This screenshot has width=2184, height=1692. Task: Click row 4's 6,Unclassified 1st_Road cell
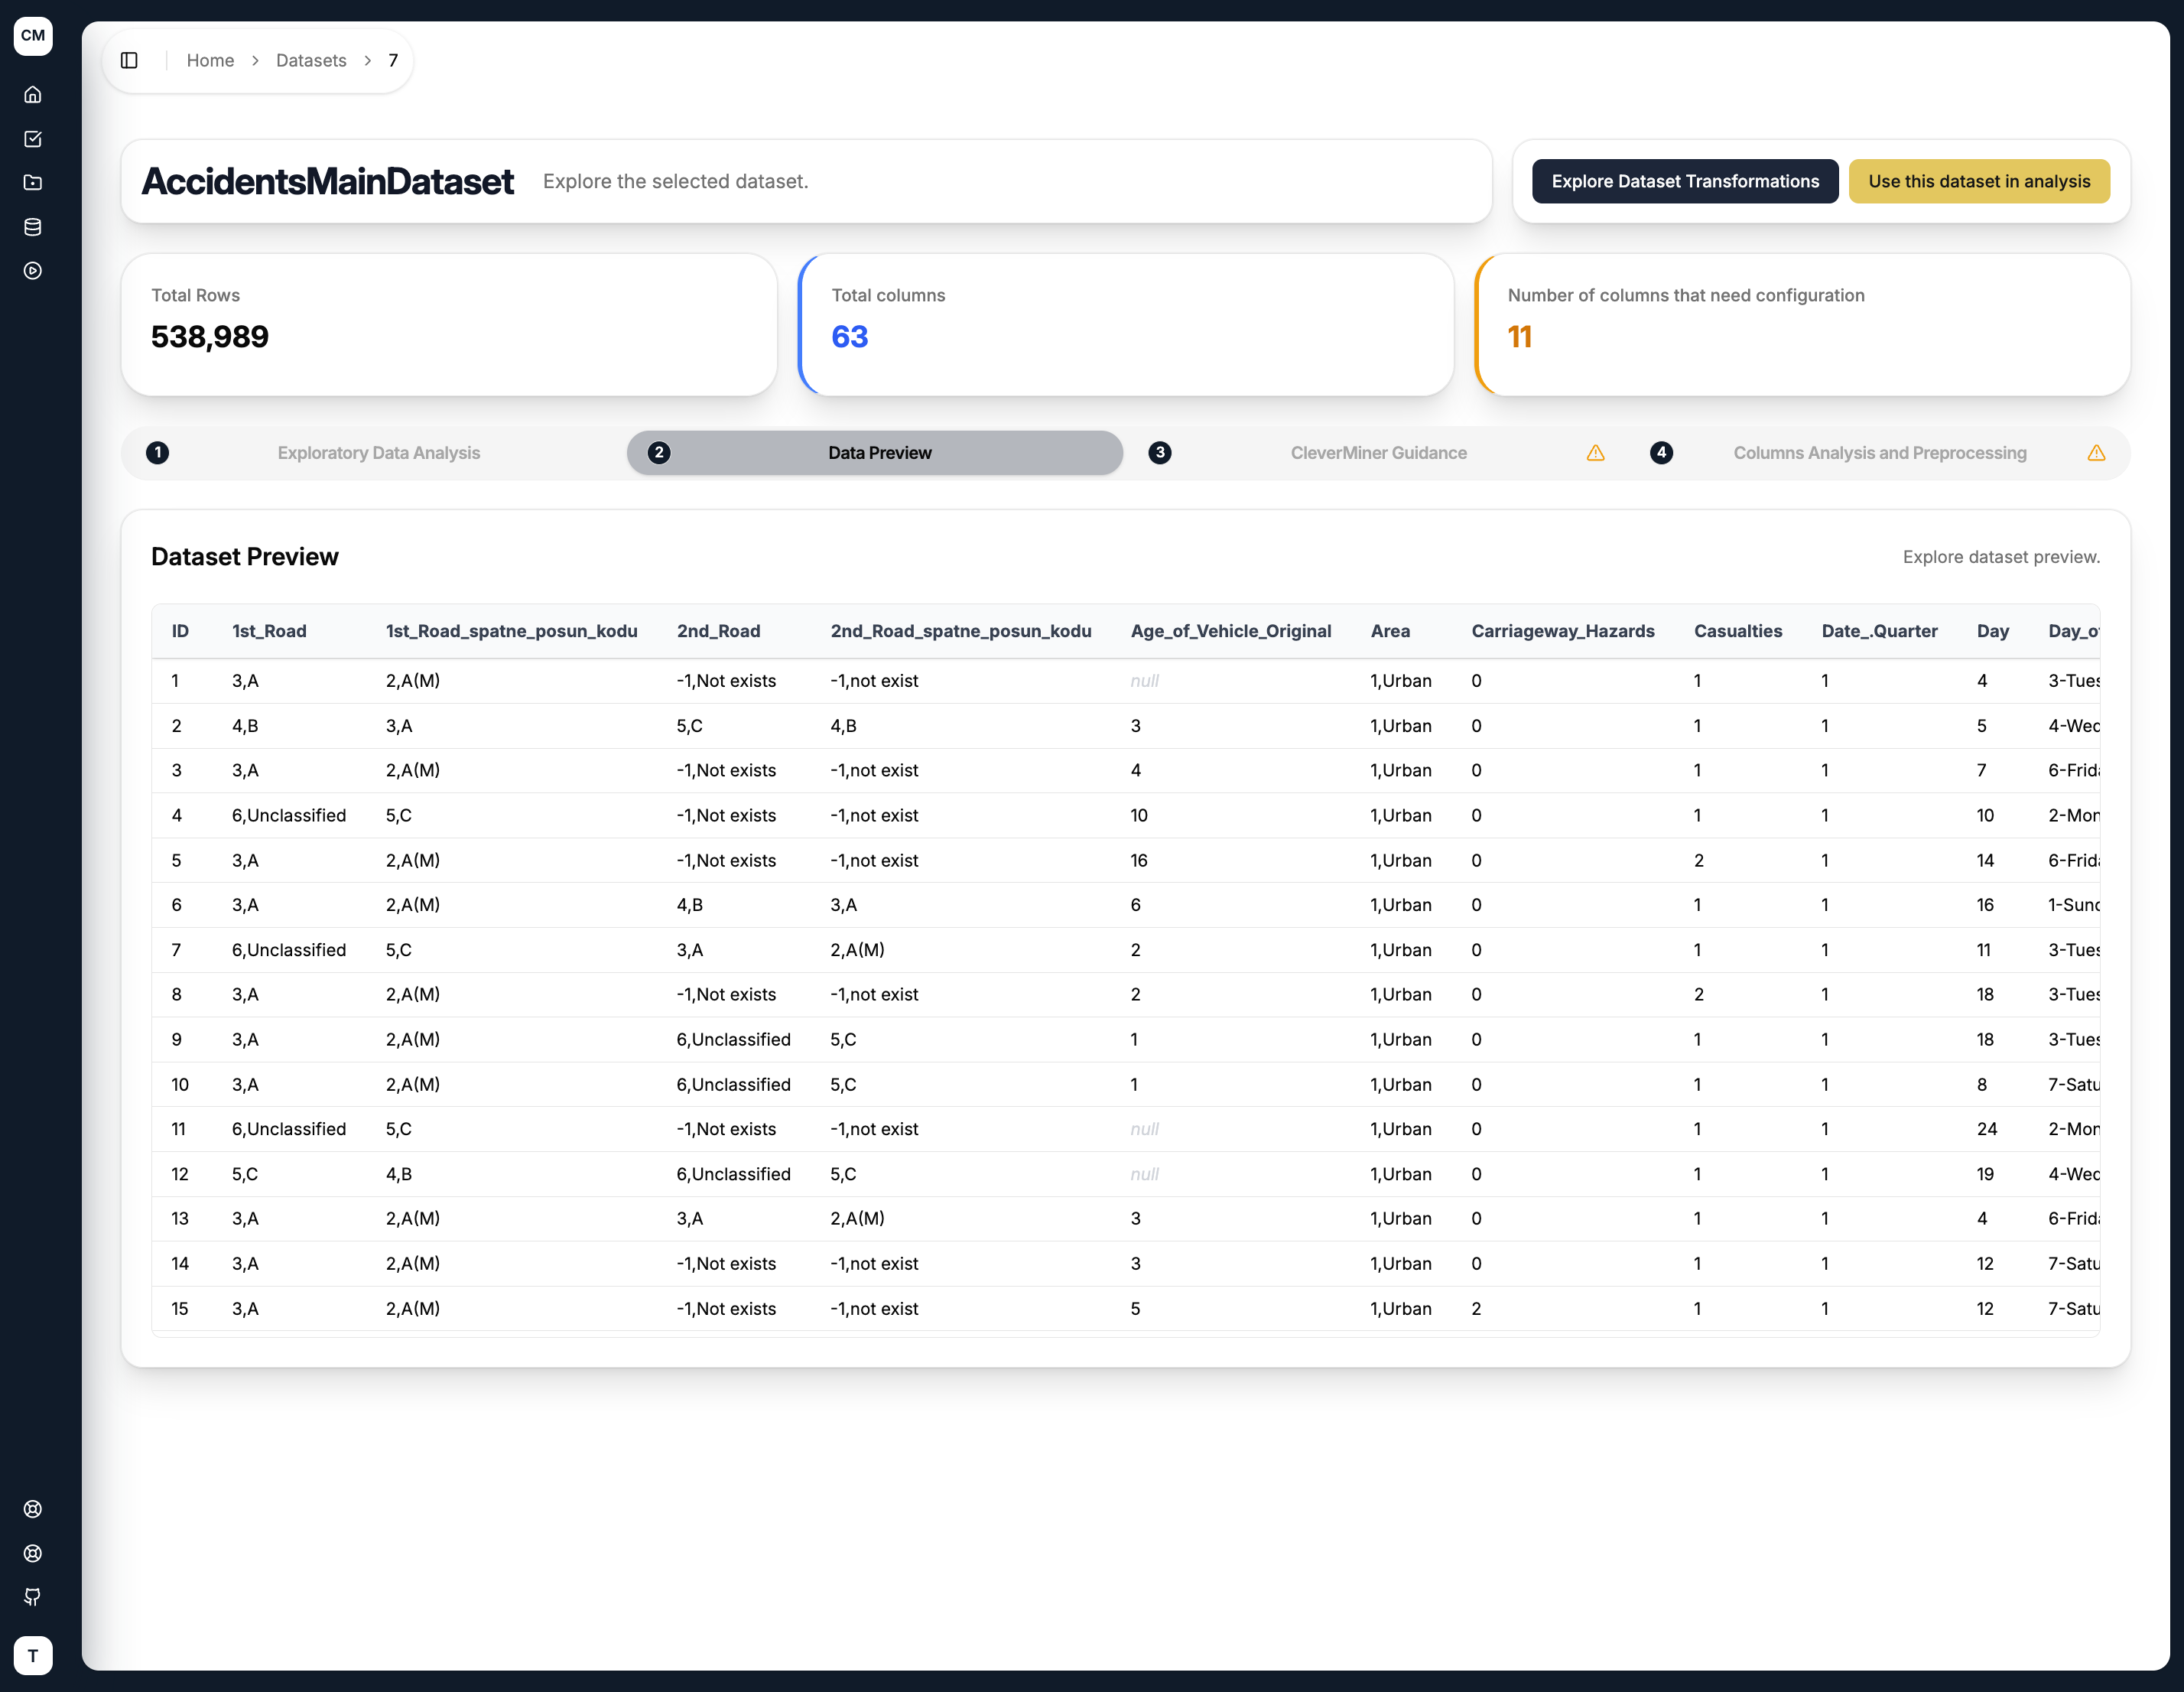click(288, 815)
